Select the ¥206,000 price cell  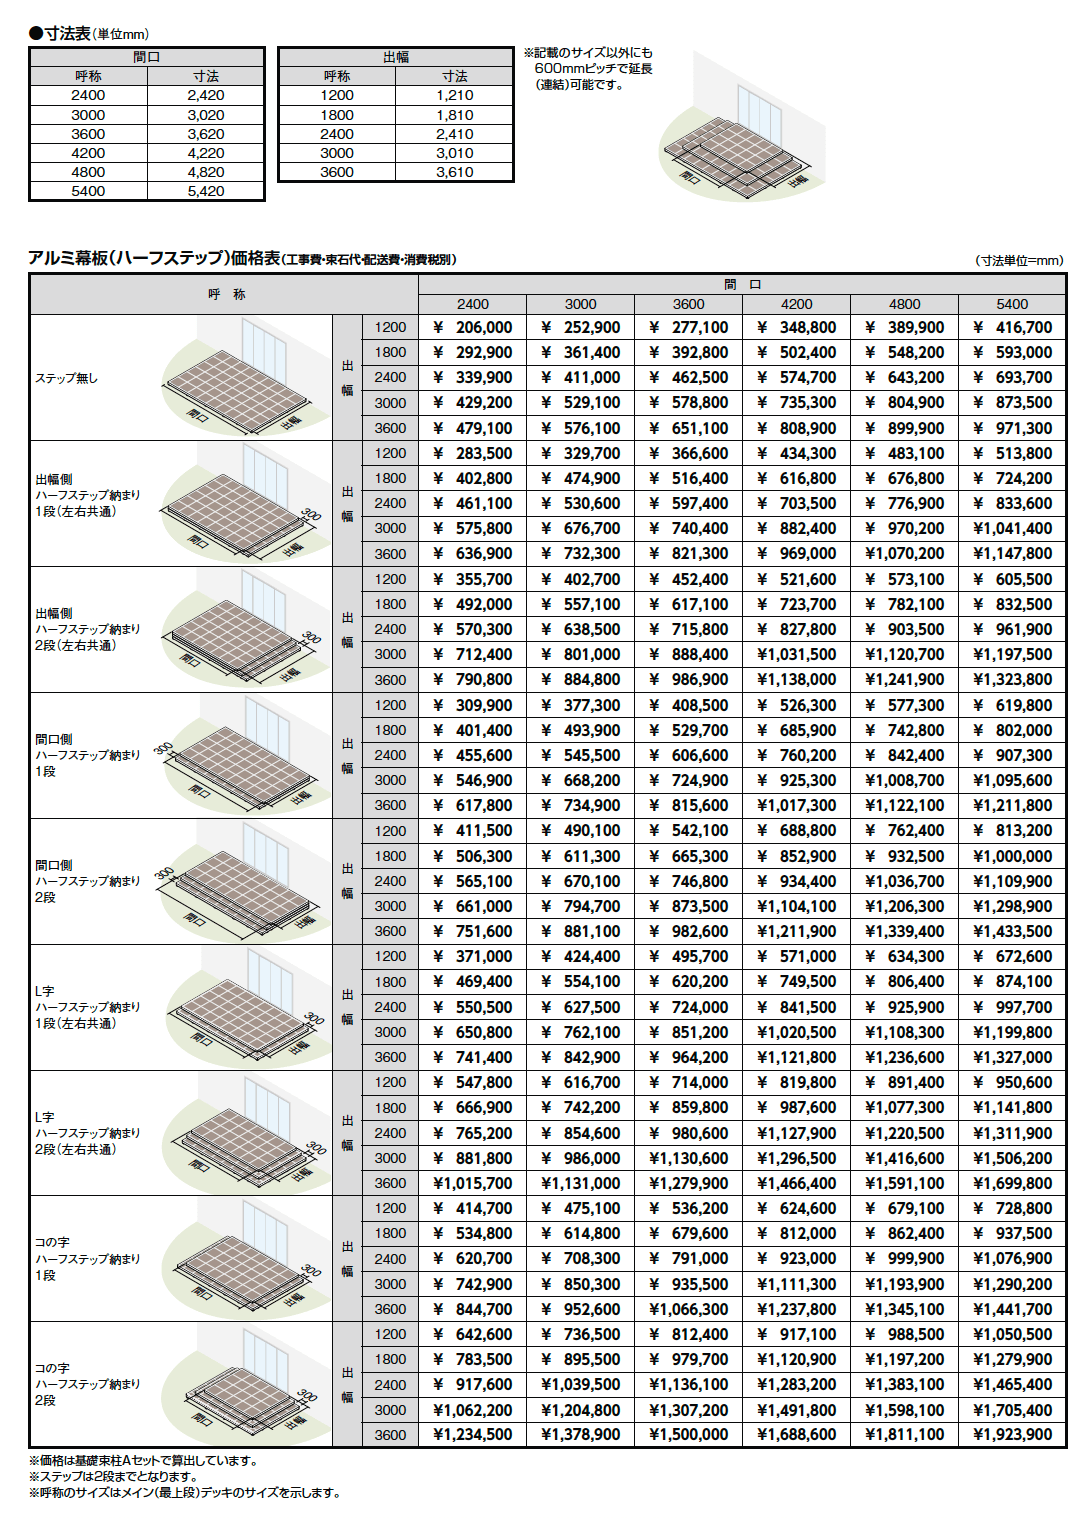click(473, 328)
